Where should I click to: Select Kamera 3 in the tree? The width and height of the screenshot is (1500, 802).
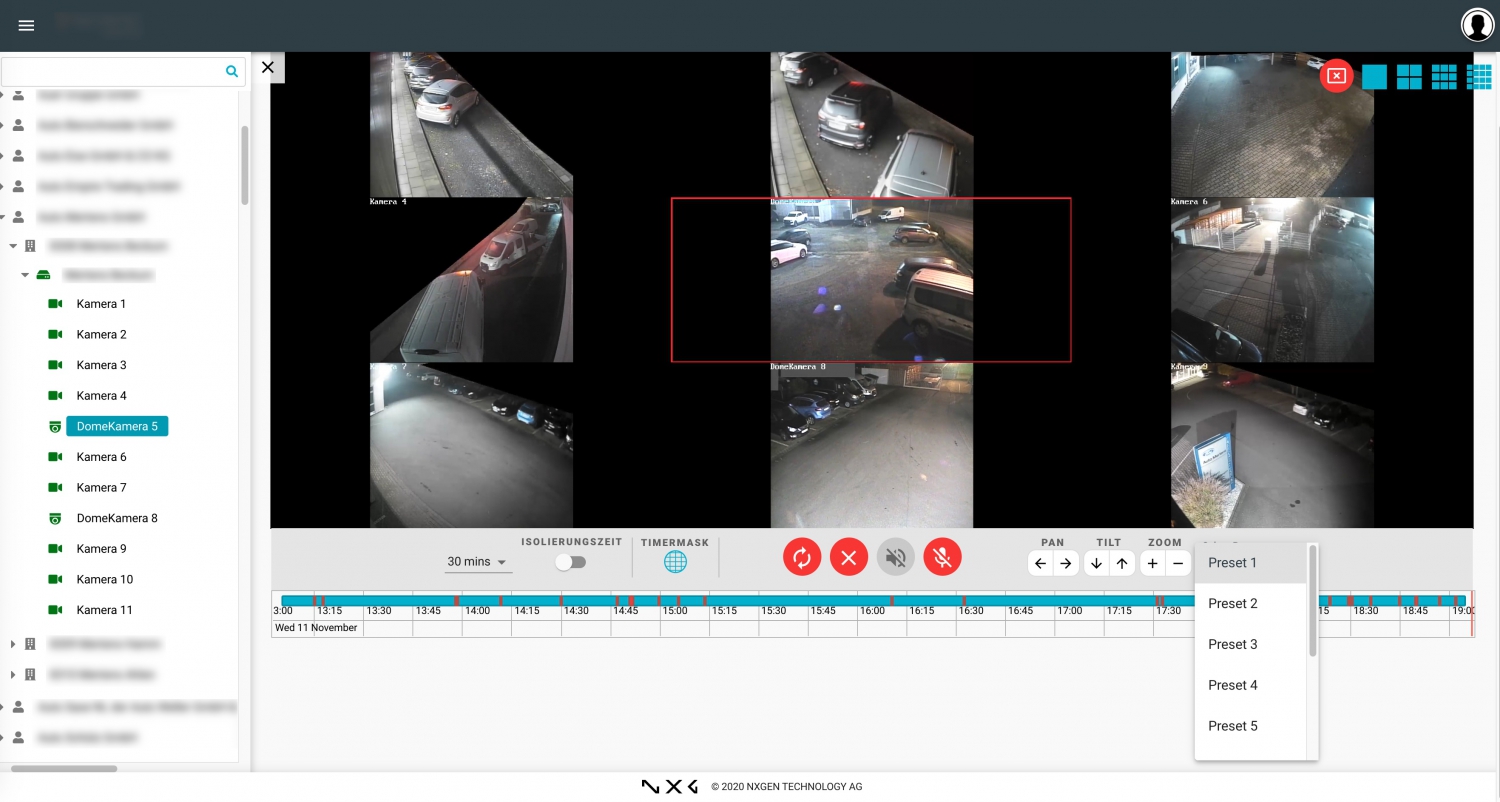click(x=101, y=365)
